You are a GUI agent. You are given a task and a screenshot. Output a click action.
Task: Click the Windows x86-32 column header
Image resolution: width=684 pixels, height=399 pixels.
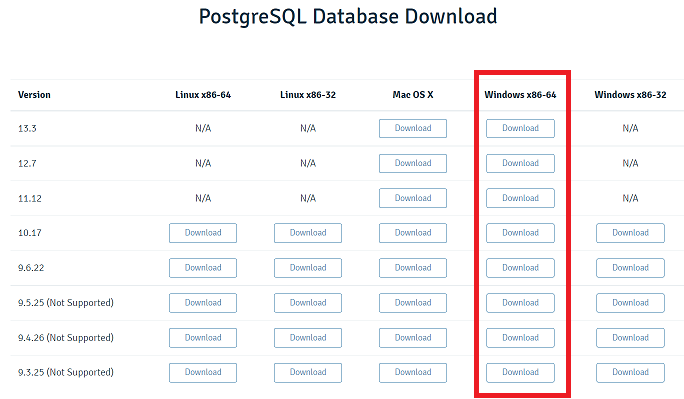click(x=630, y=95)
